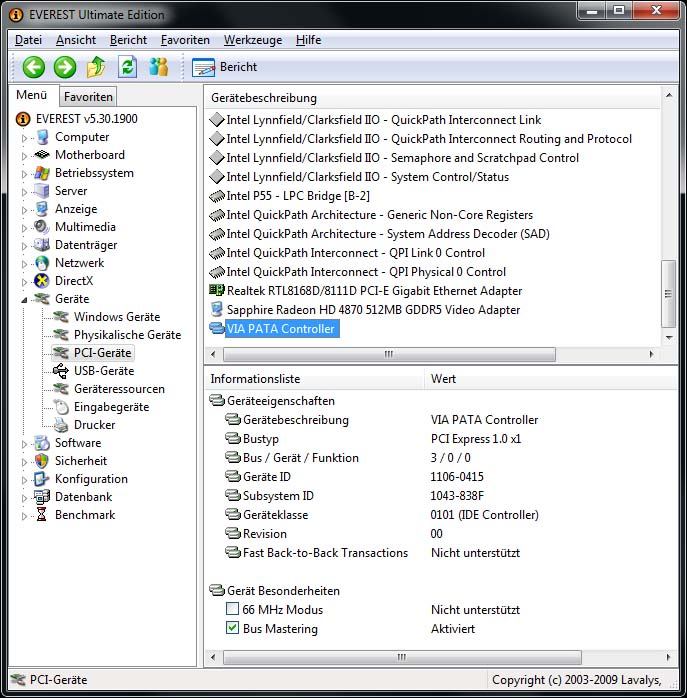Click the Wert column header
The width and height of the screenshot is (687, 698).
550,379
